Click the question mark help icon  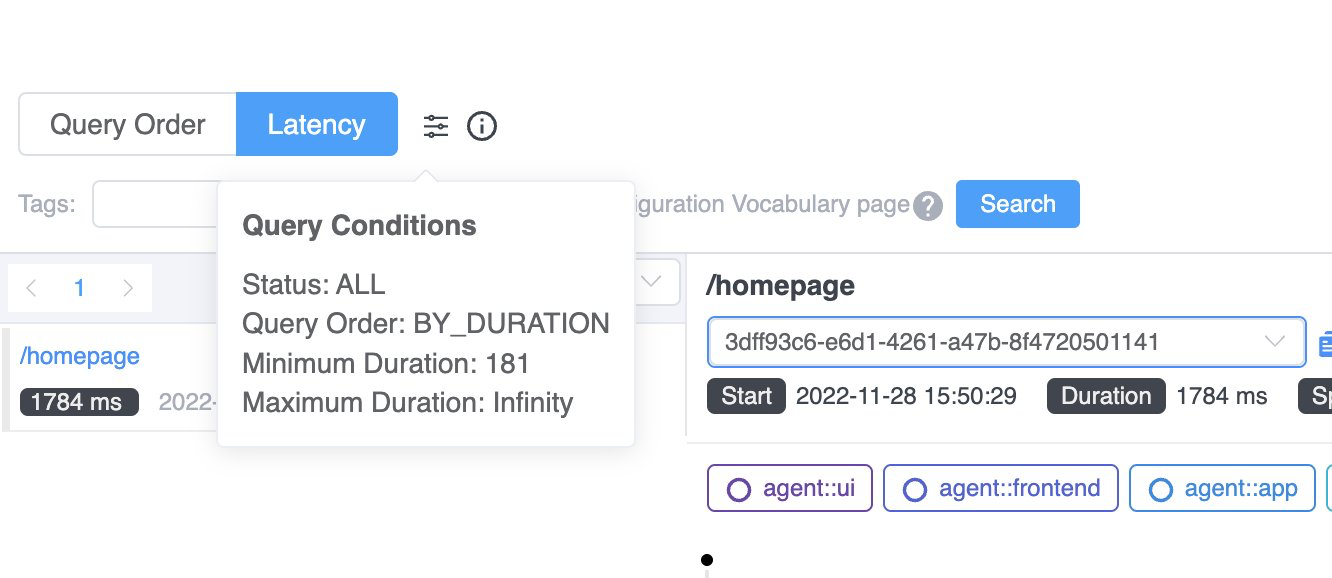click(x=928, y=206)
